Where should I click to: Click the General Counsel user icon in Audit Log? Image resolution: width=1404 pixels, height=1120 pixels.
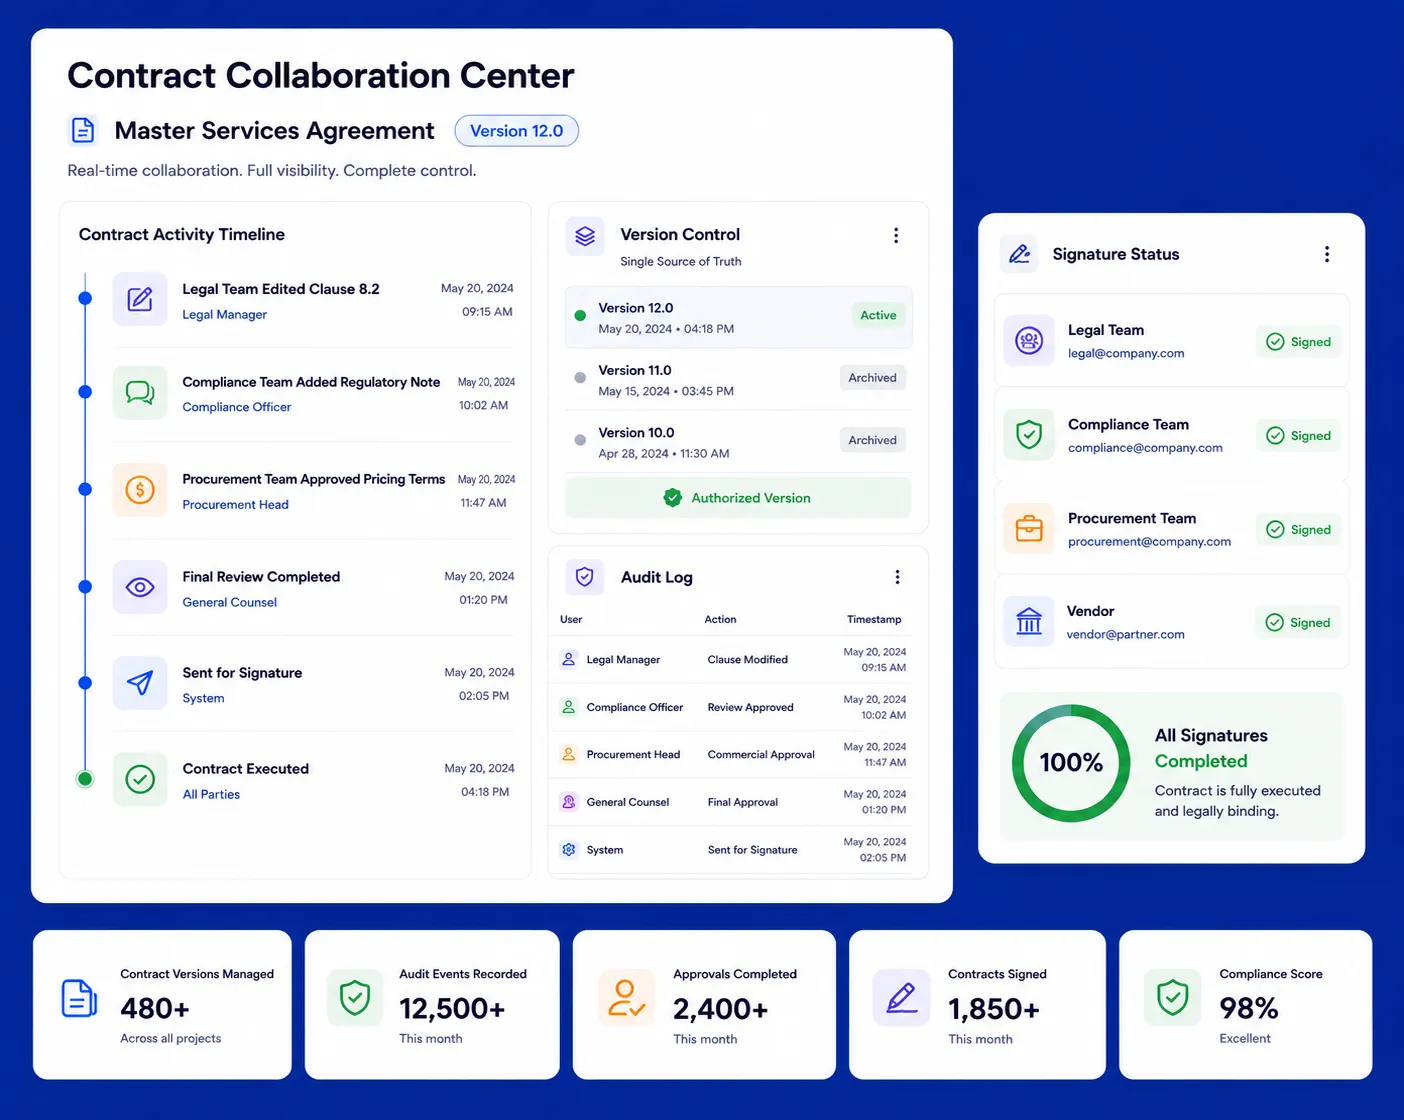click(x=569, y=802)
